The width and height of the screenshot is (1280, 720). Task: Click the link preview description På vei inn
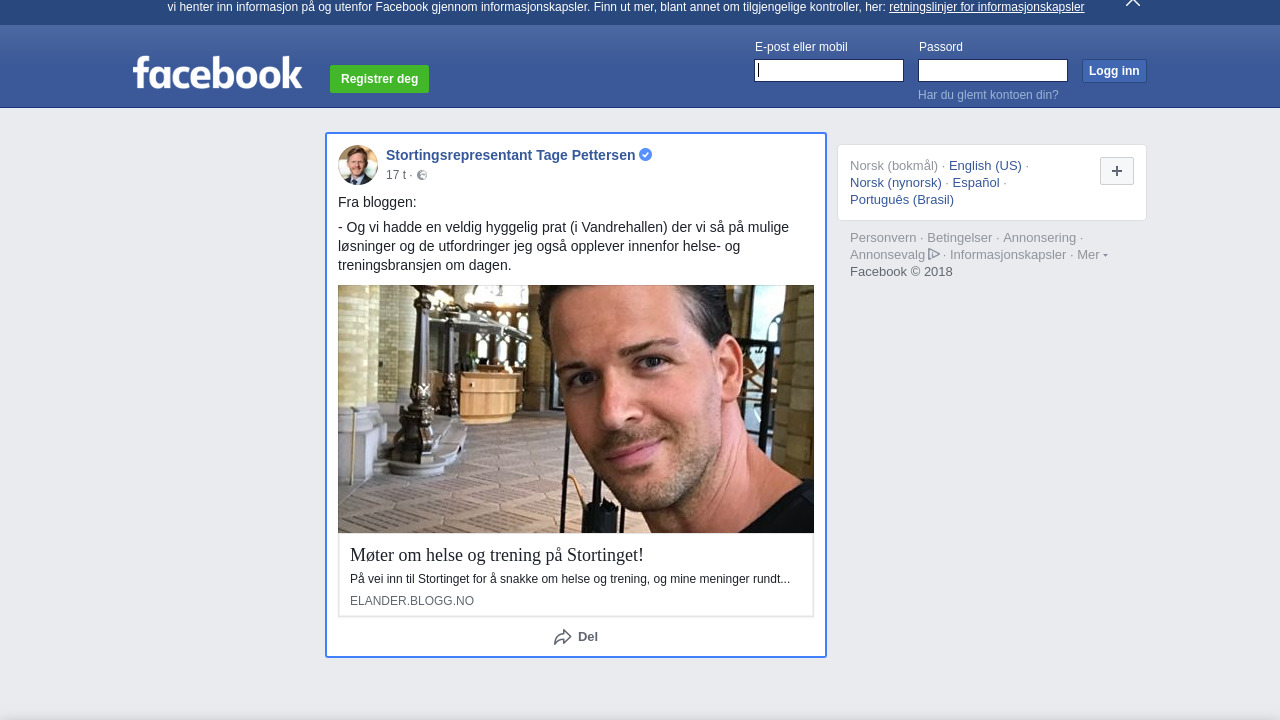570,579
